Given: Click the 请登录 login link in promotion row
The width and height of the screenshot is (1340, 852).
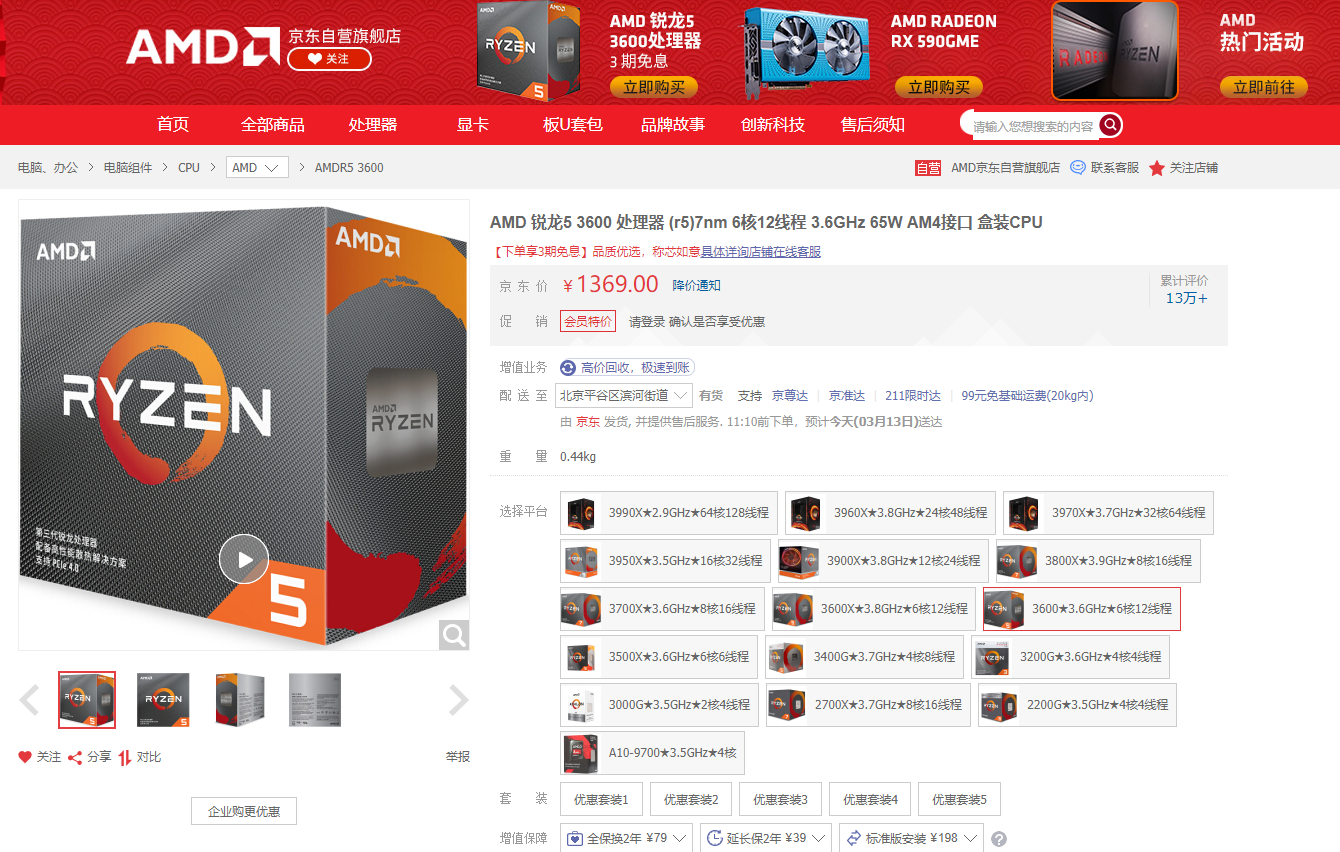Looking at the screenshot, I should coord(647,322).
